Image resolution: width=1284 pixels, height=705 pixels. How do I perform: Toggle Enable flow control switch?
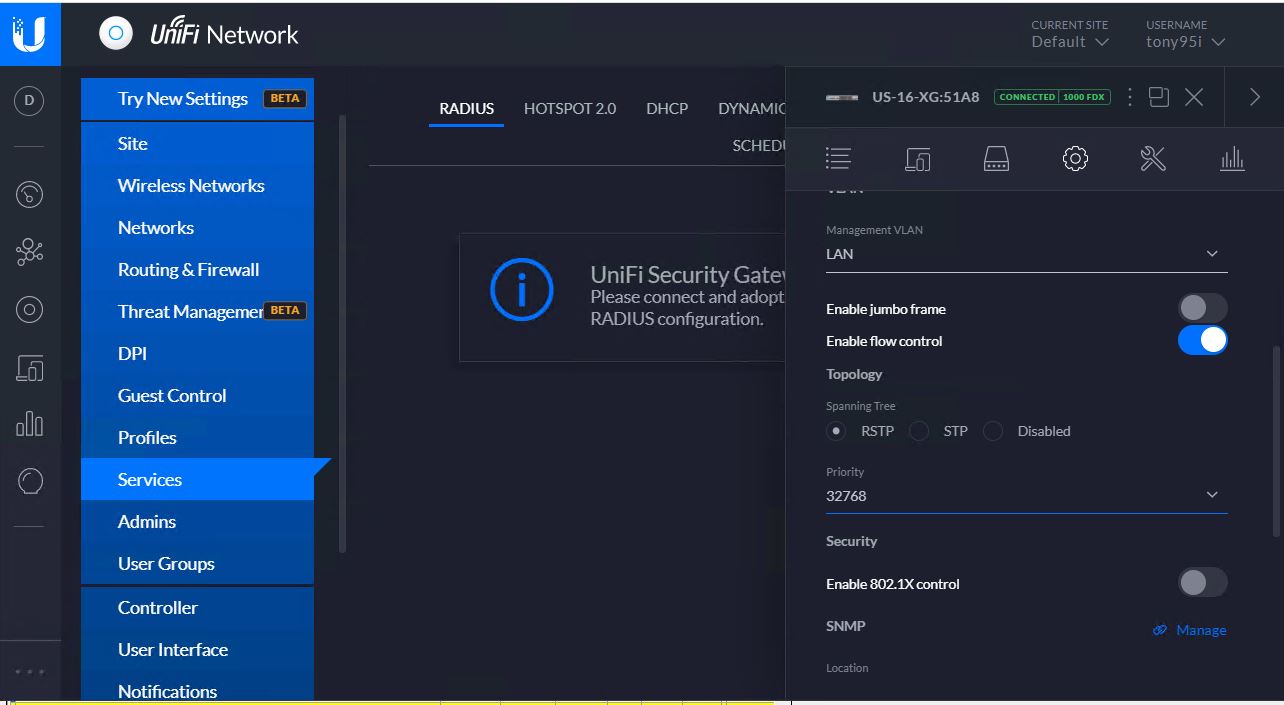coord(1202,340)
